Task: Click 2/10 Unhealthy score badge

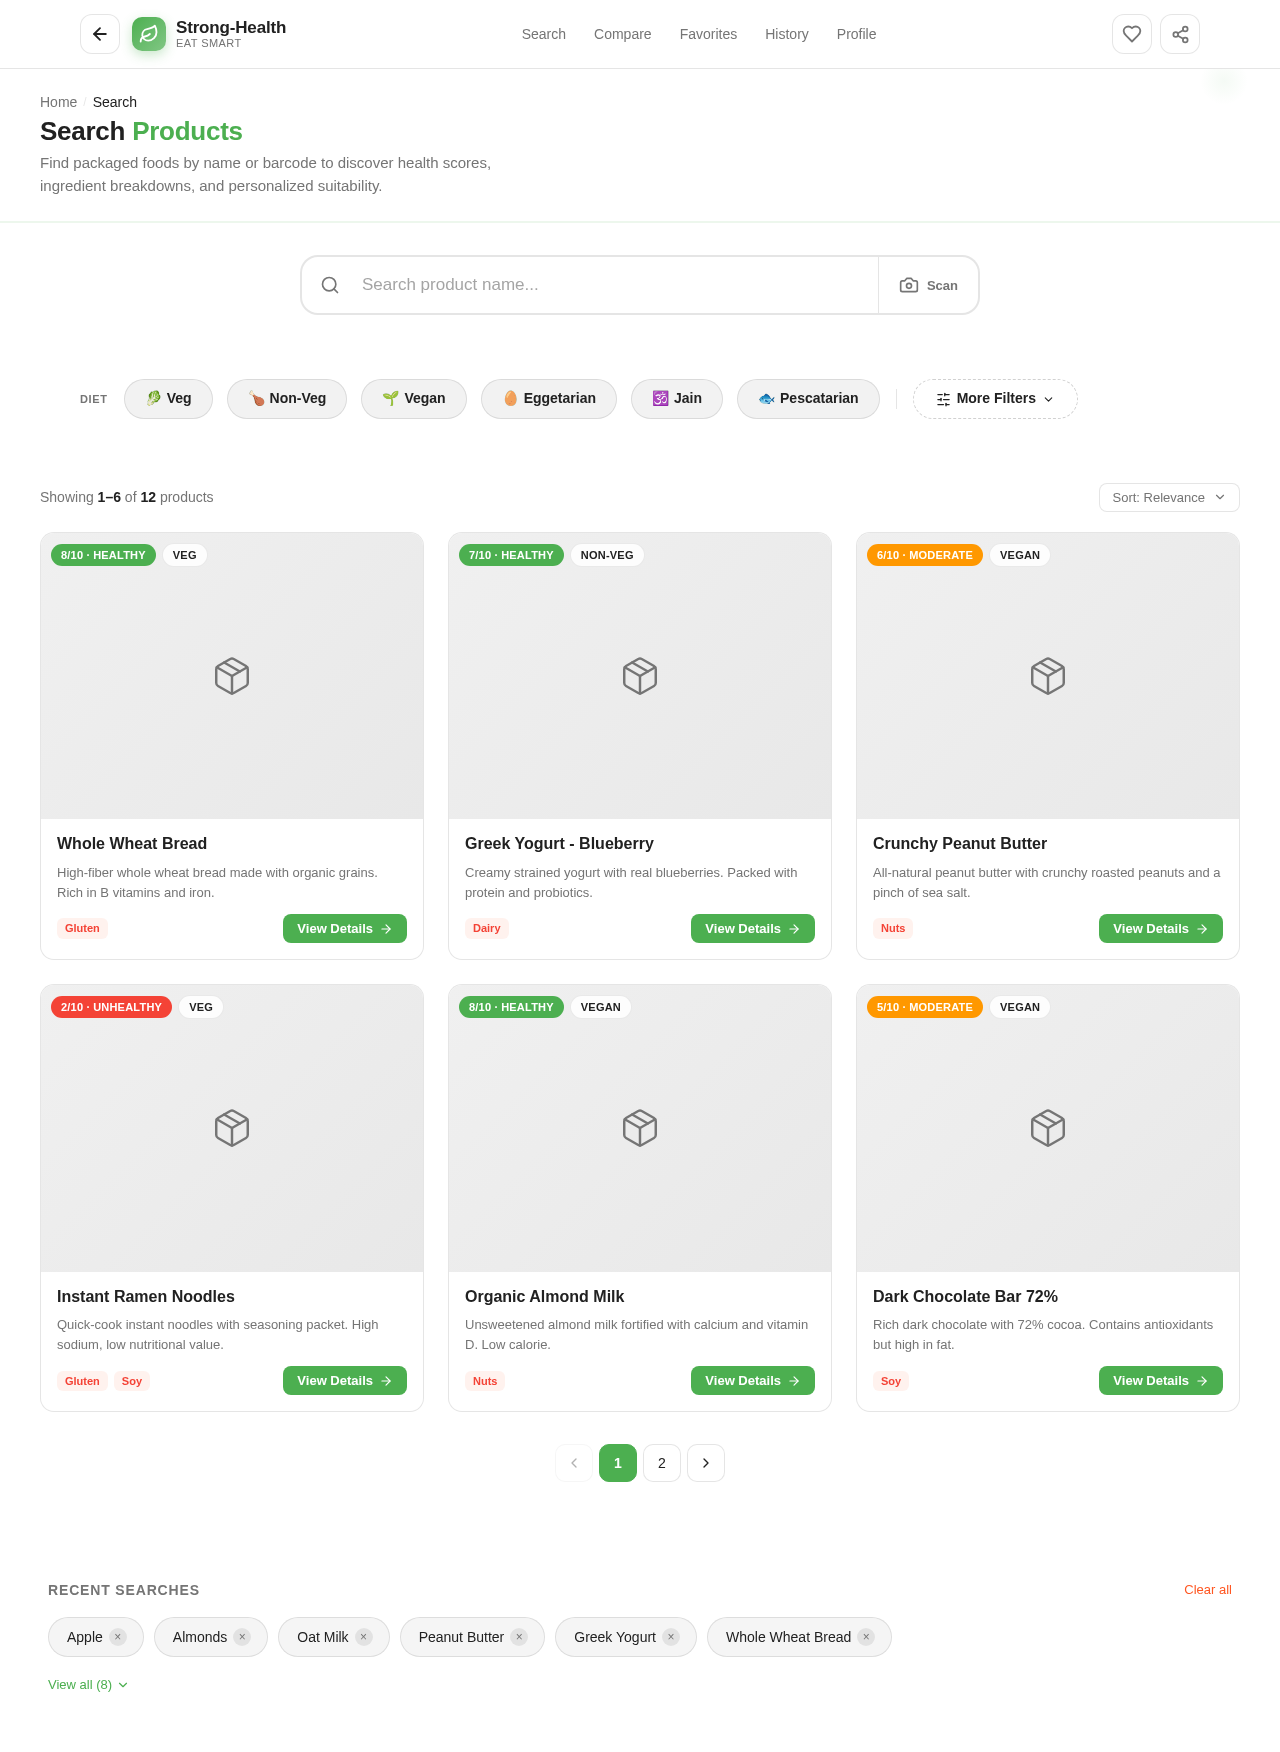Action: point(111,1007)
